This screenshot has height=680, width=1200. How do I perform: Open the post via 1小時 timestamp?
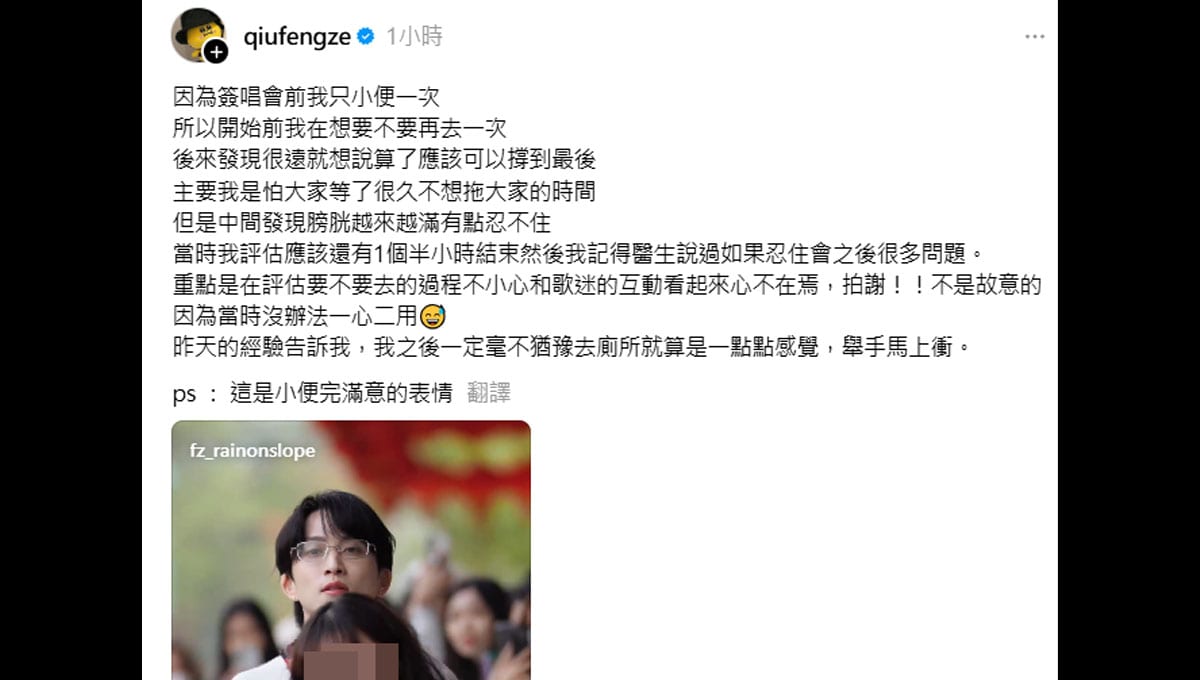(x=414, y=37)
